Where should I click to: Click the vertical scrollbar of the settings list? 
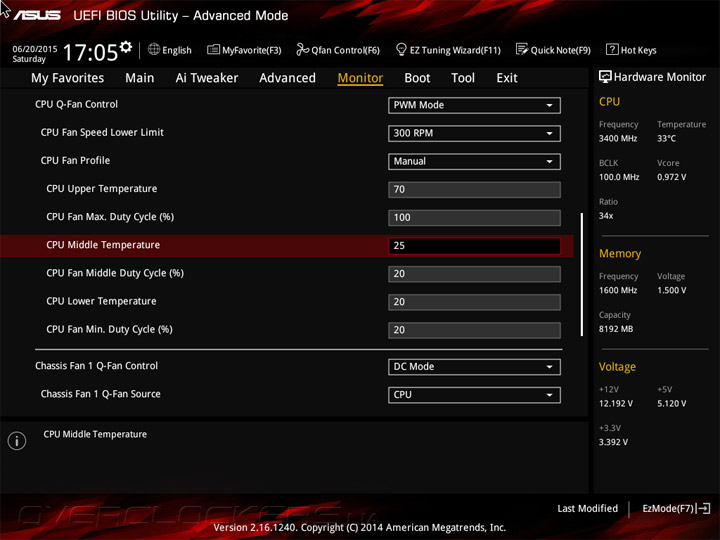582,274
